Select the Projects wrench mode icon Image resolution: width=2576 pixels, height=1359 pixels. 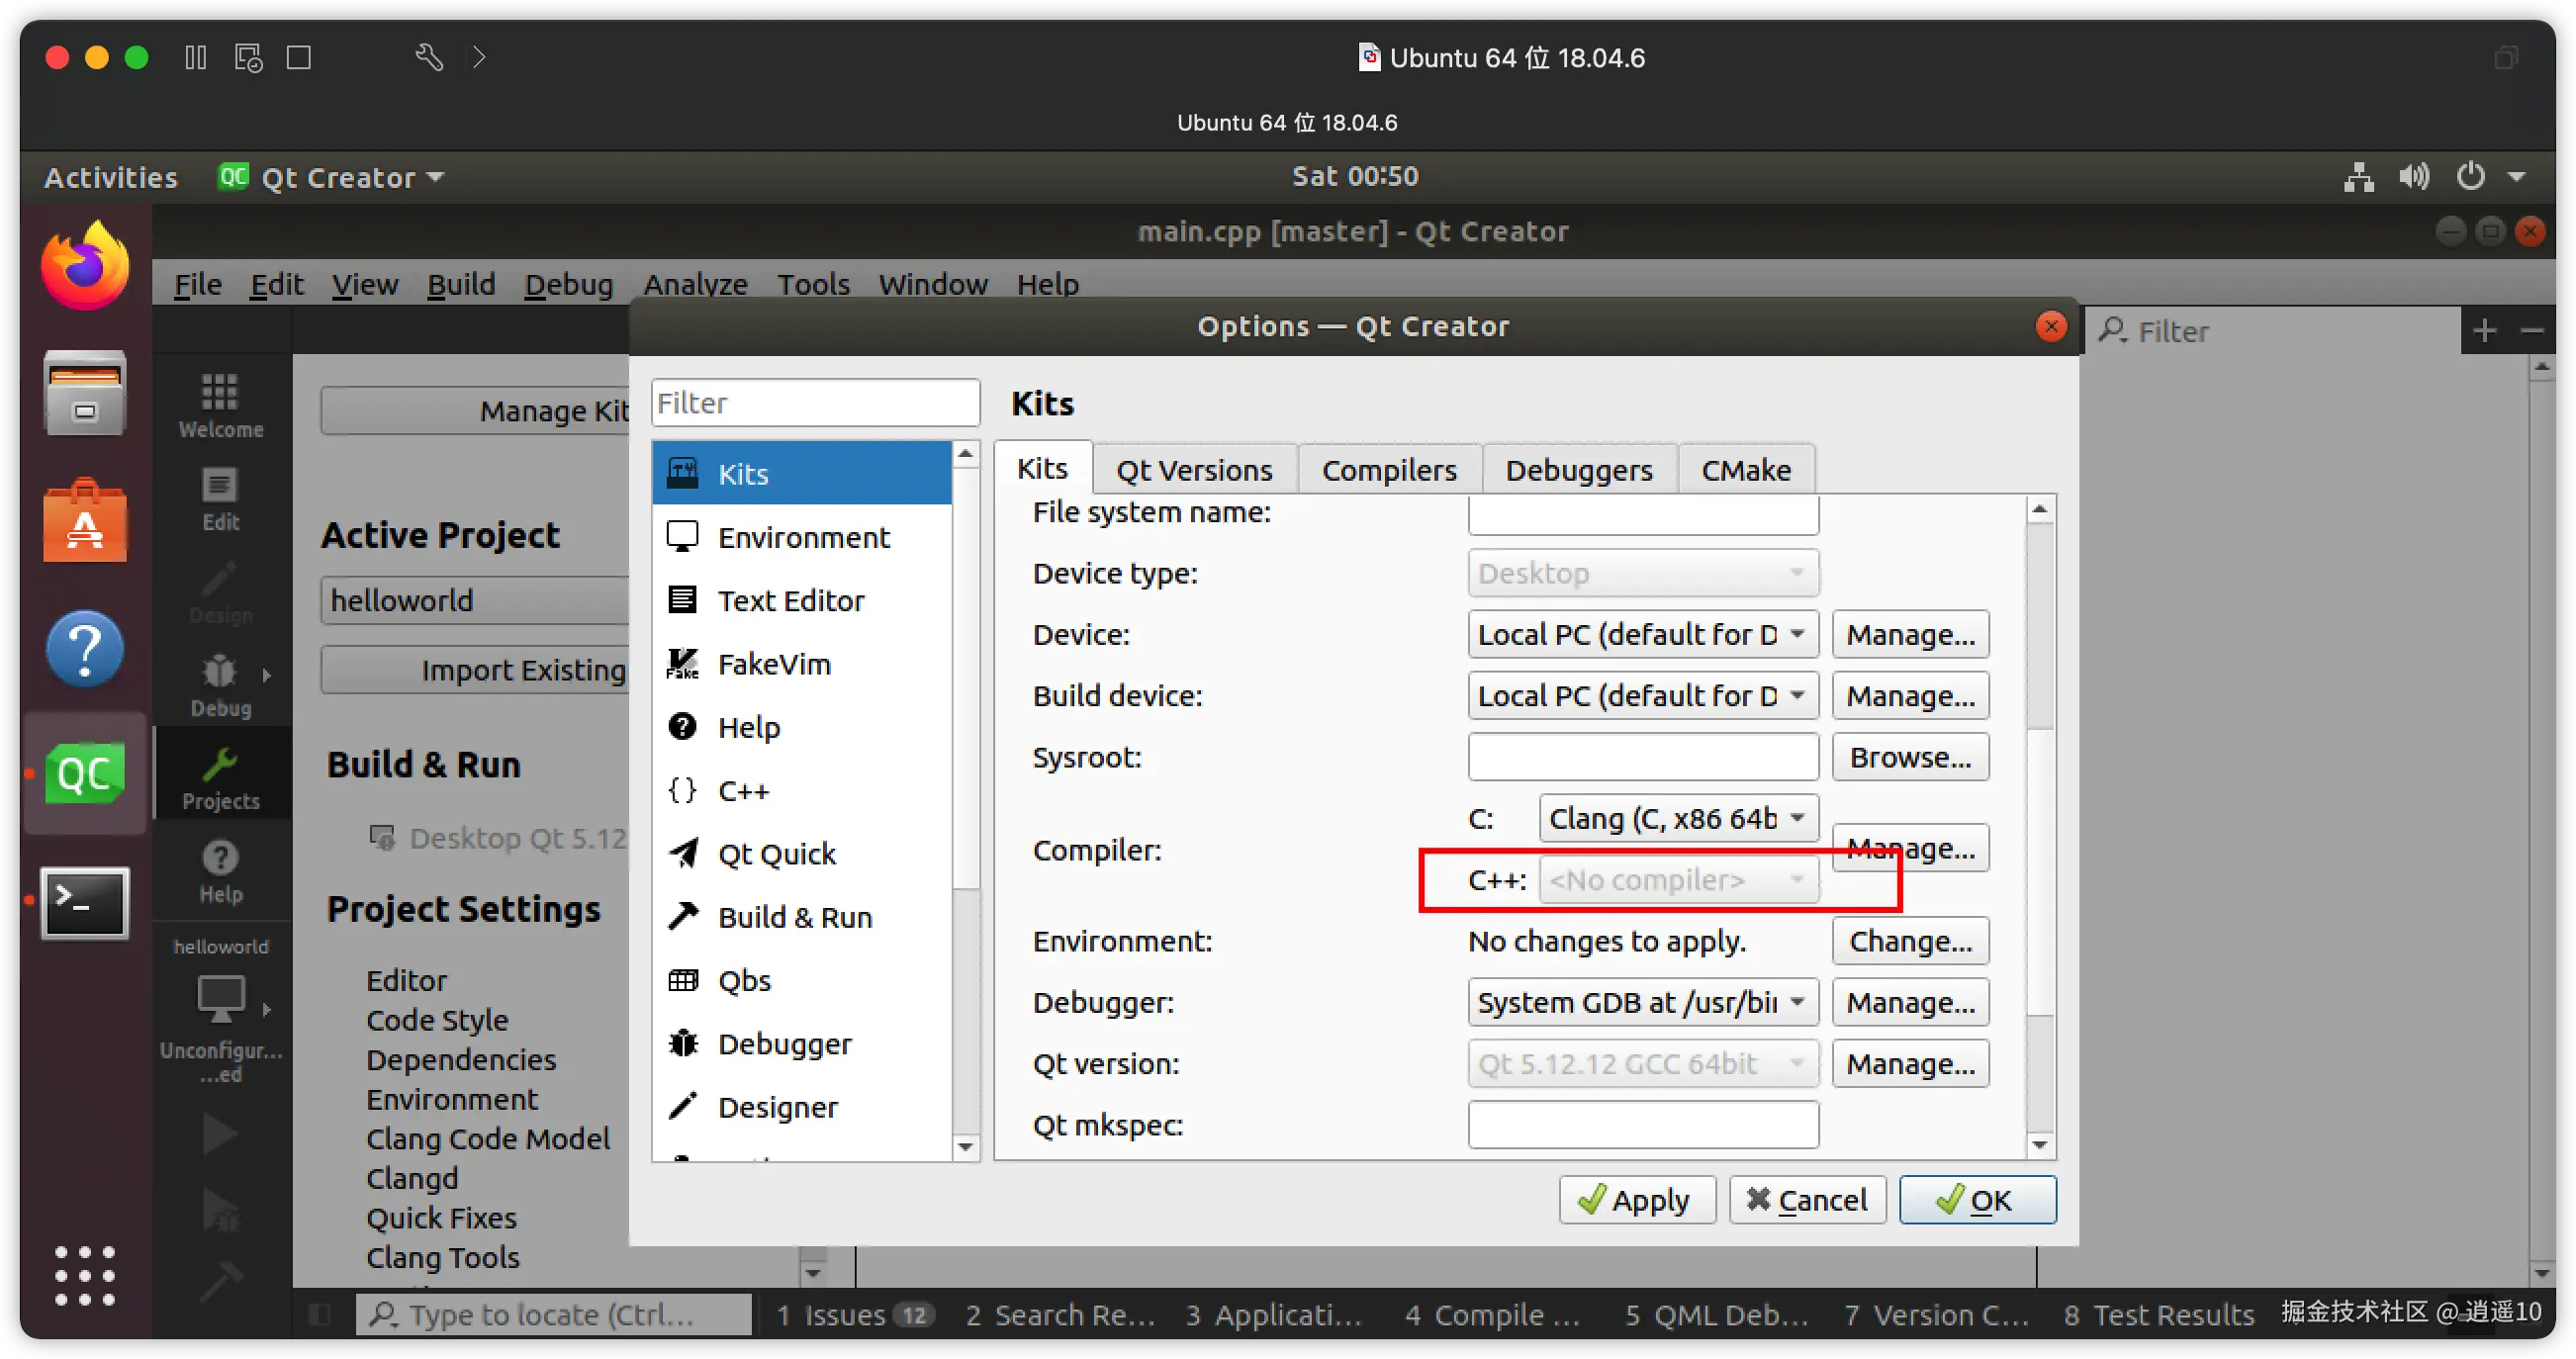tap(220, 778)
